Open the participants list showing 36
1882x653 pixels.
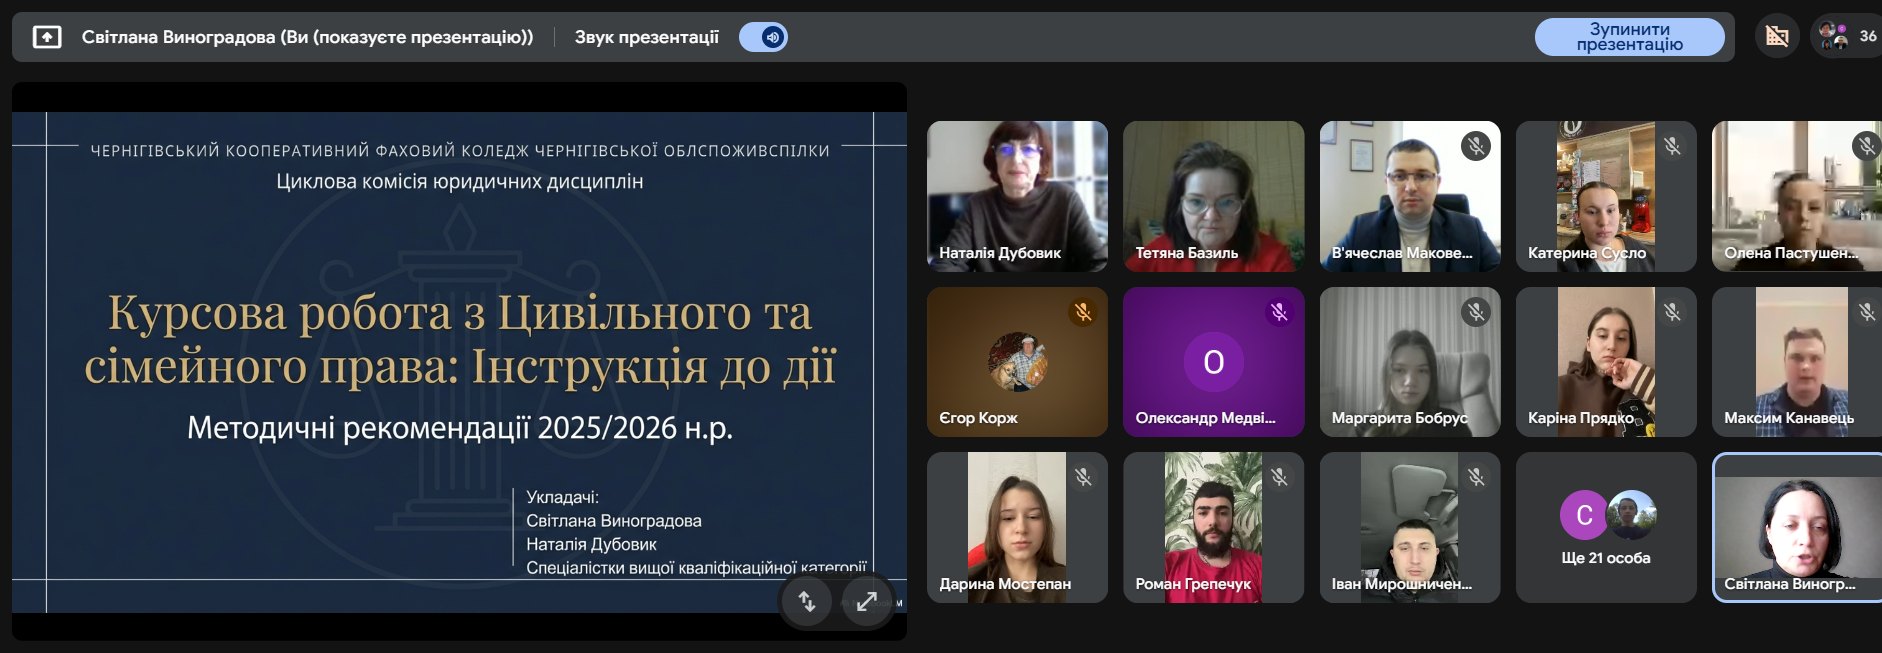pyautogui.click(x=1846, y=37)
